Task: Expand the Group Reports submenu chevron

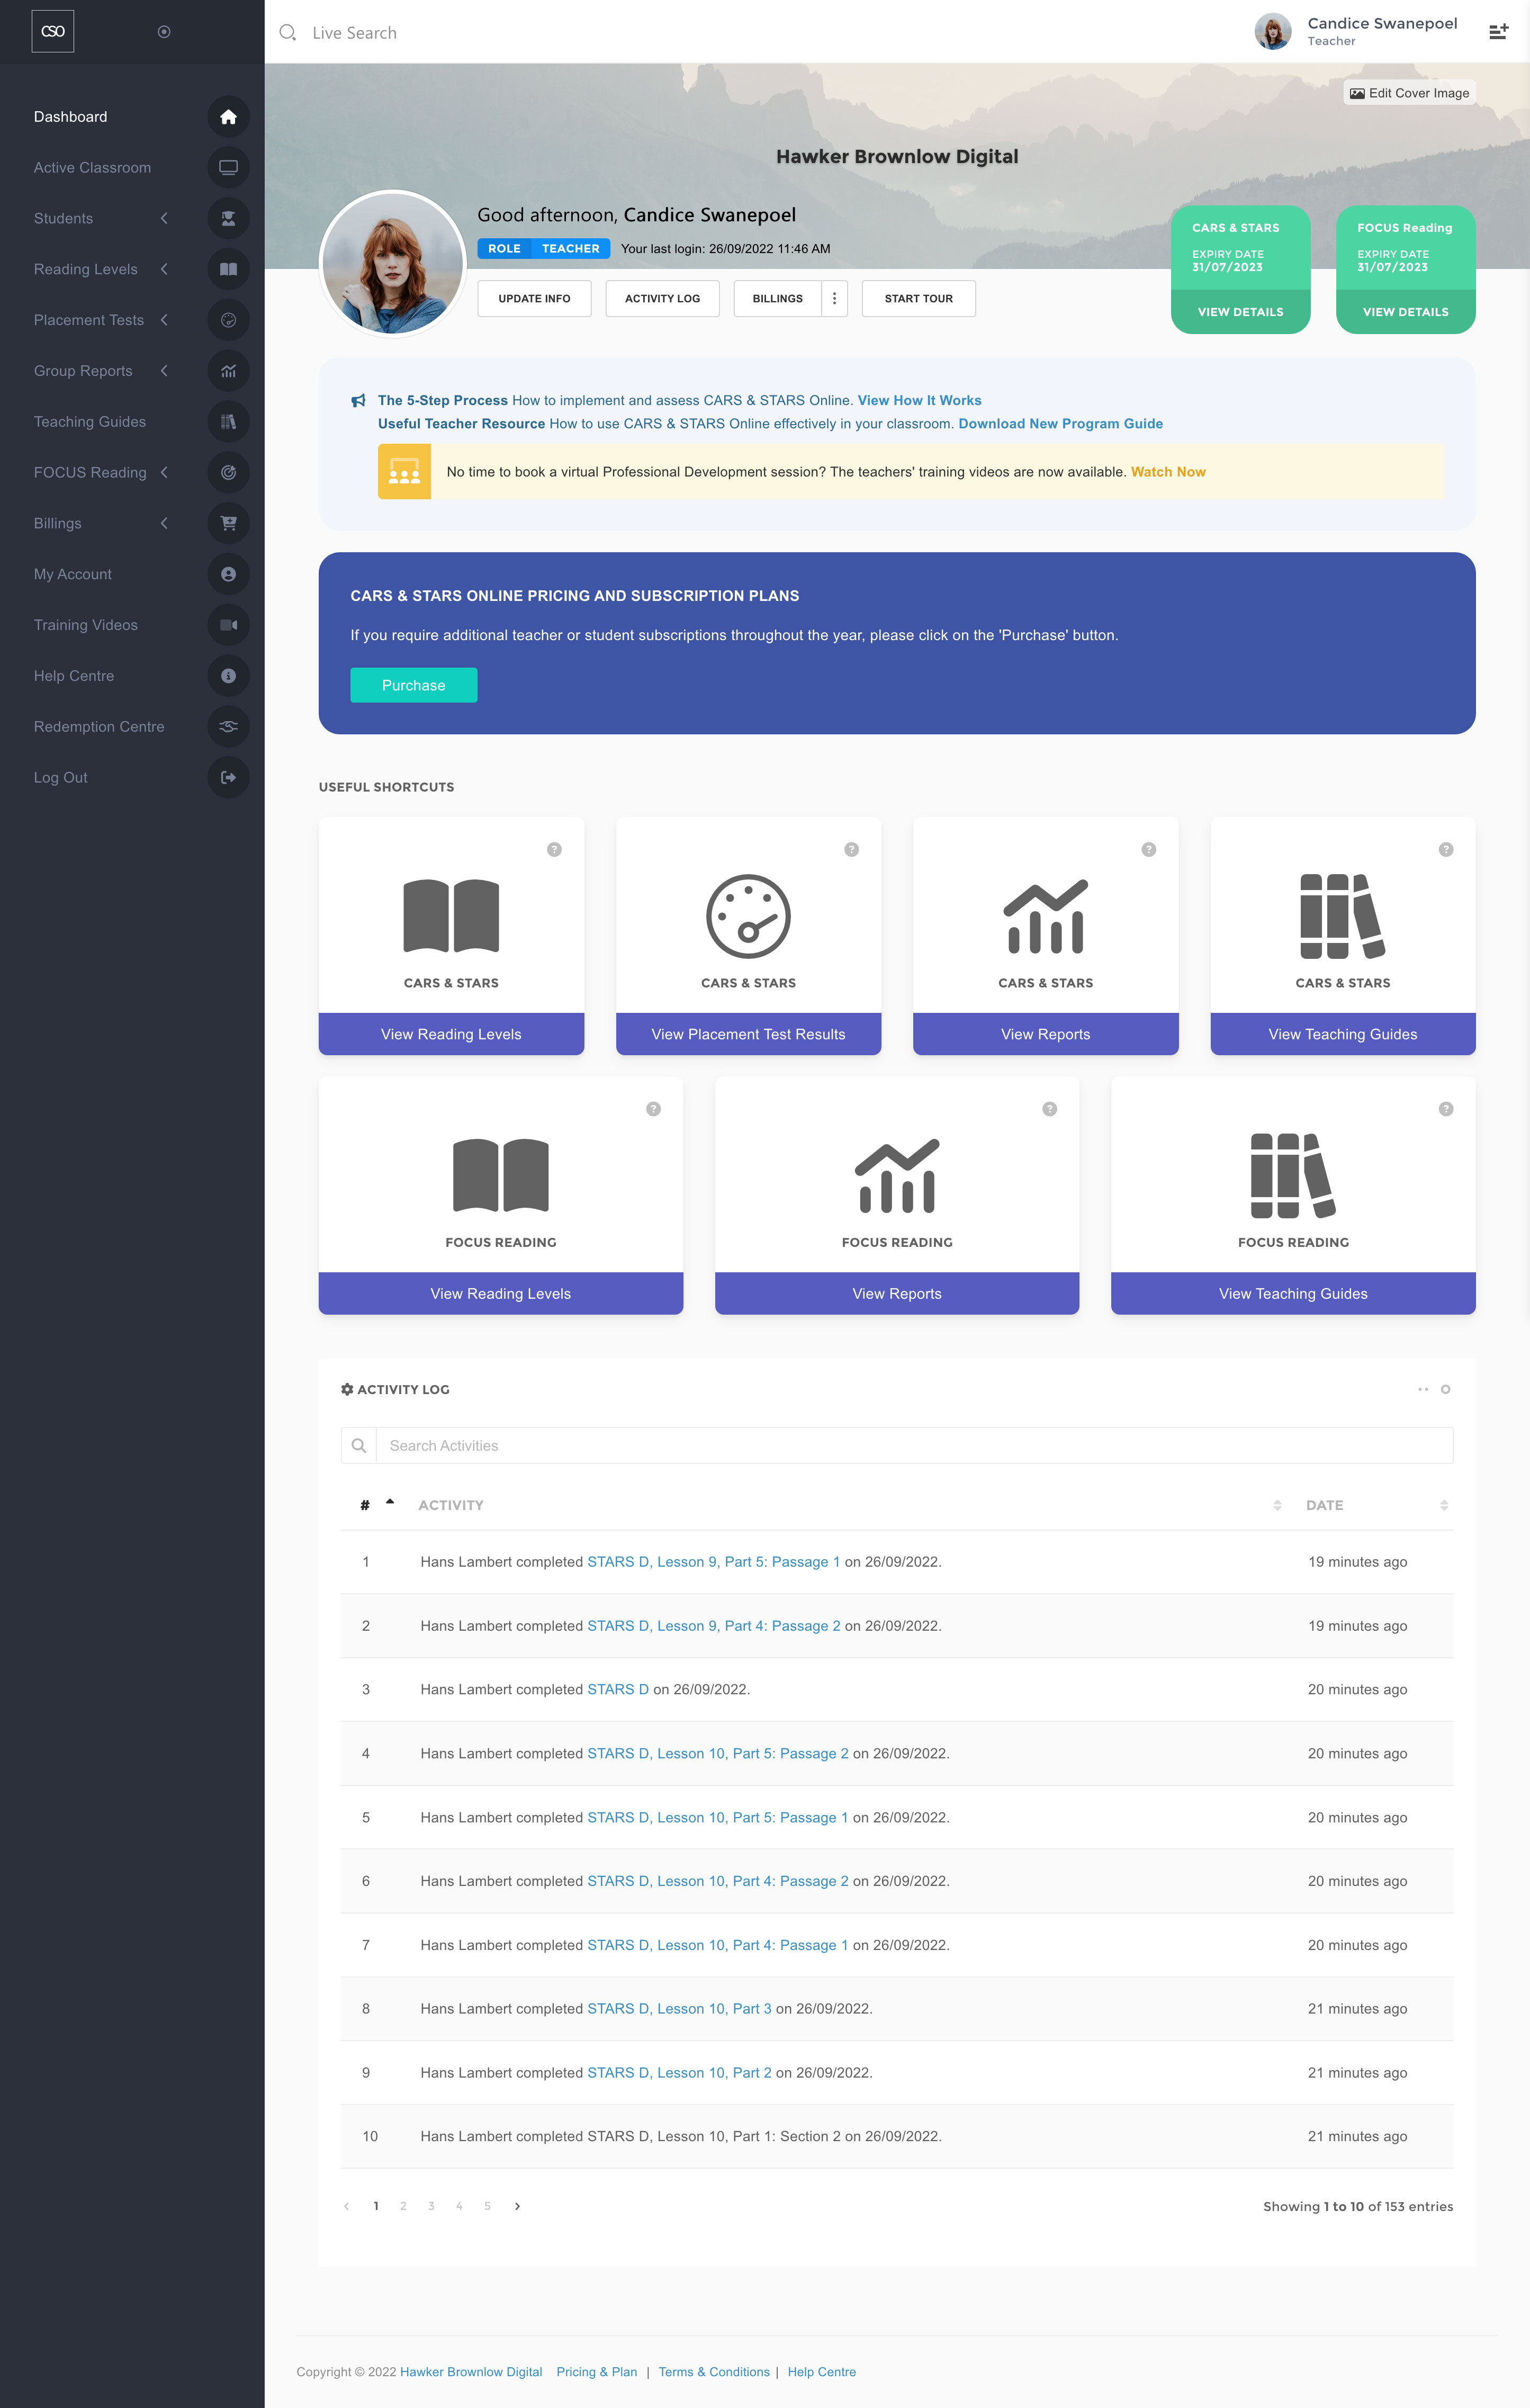Action: tap(164, 371)
